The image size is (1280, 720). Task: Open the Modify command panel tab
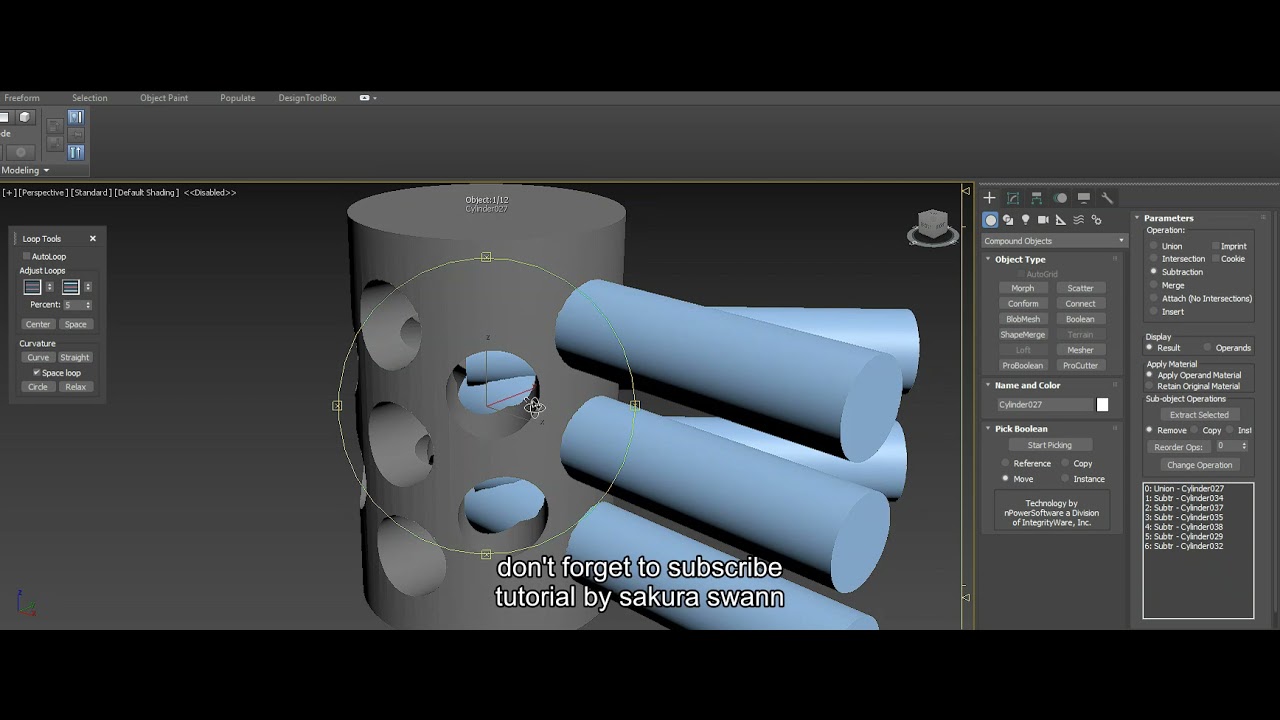[x=1013, y=198]
